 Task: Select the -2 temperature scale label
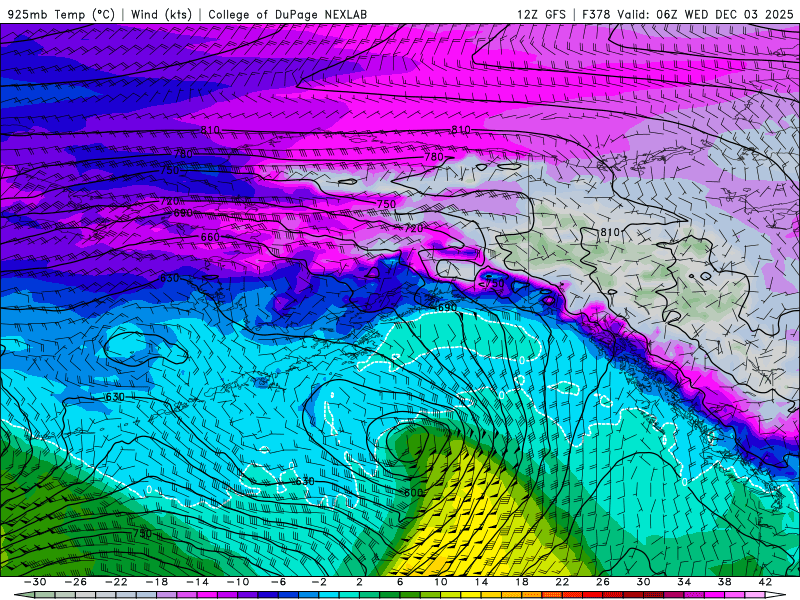319,582
